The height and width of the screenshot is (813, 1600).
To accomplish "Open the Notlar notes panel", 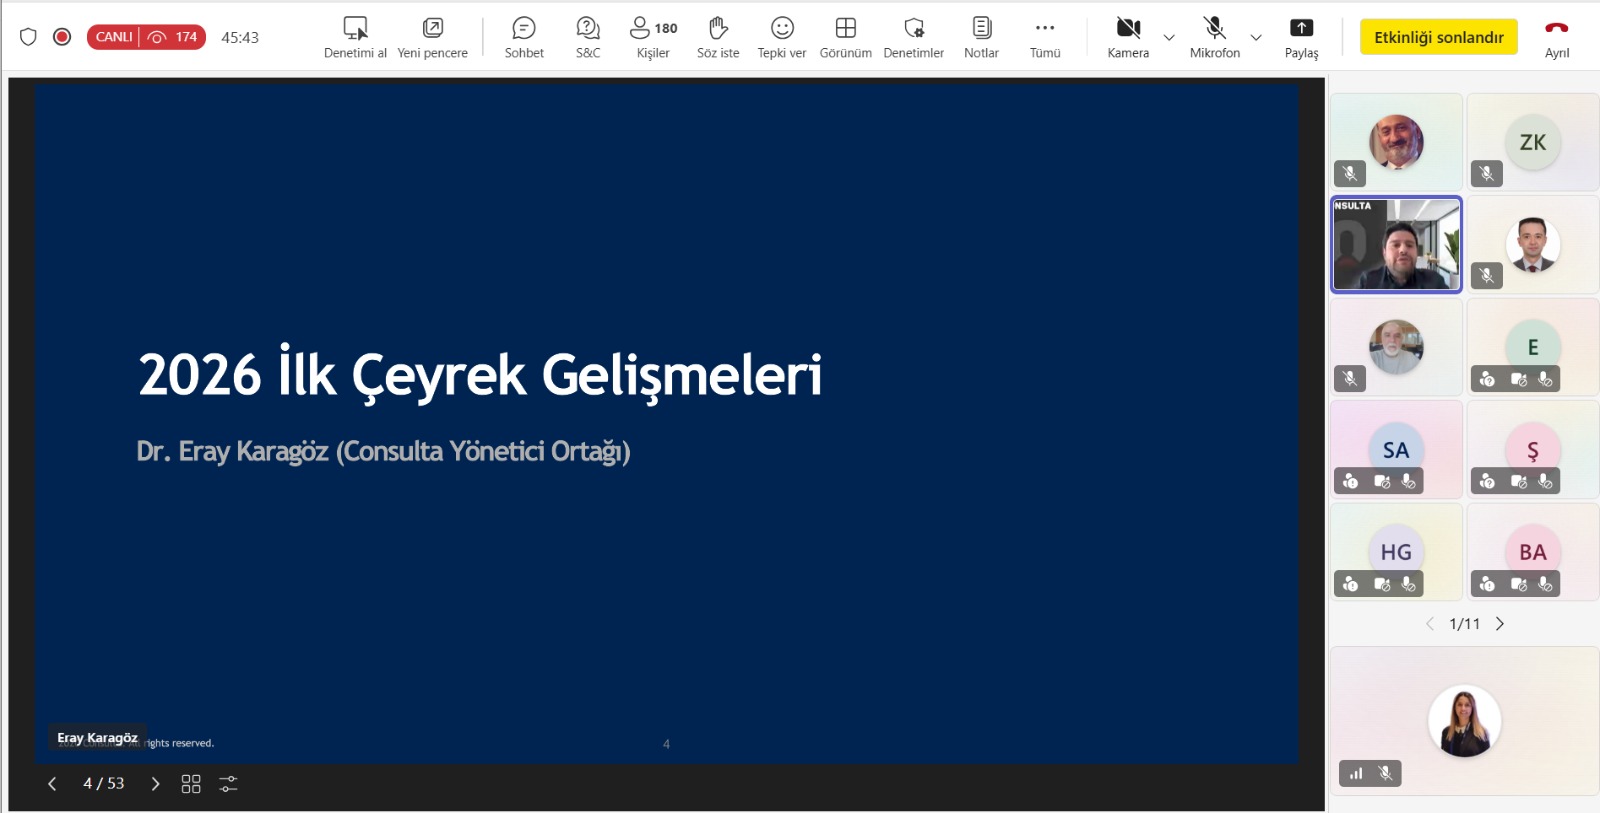I will point(982,38).
